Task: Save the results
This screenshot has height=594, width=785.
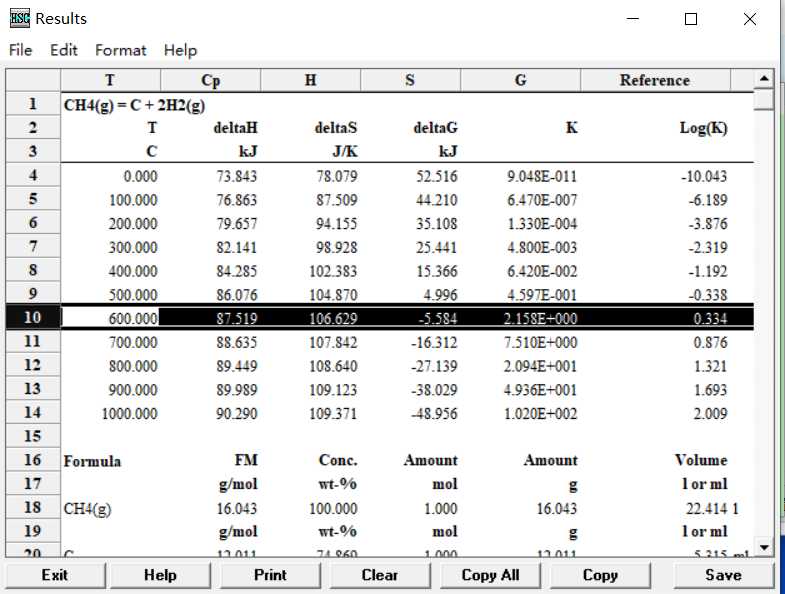Action: tap(723, 575)
